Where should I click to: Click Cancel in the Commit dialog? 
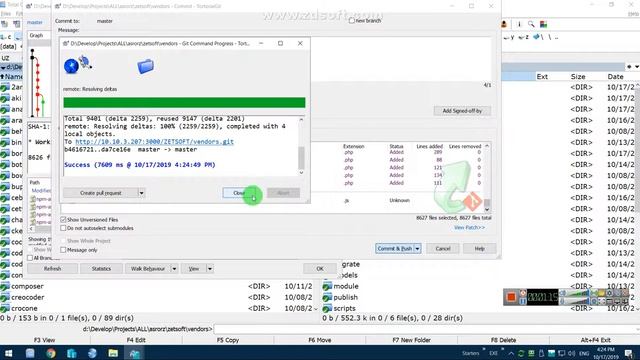click(x=443, y=249)
